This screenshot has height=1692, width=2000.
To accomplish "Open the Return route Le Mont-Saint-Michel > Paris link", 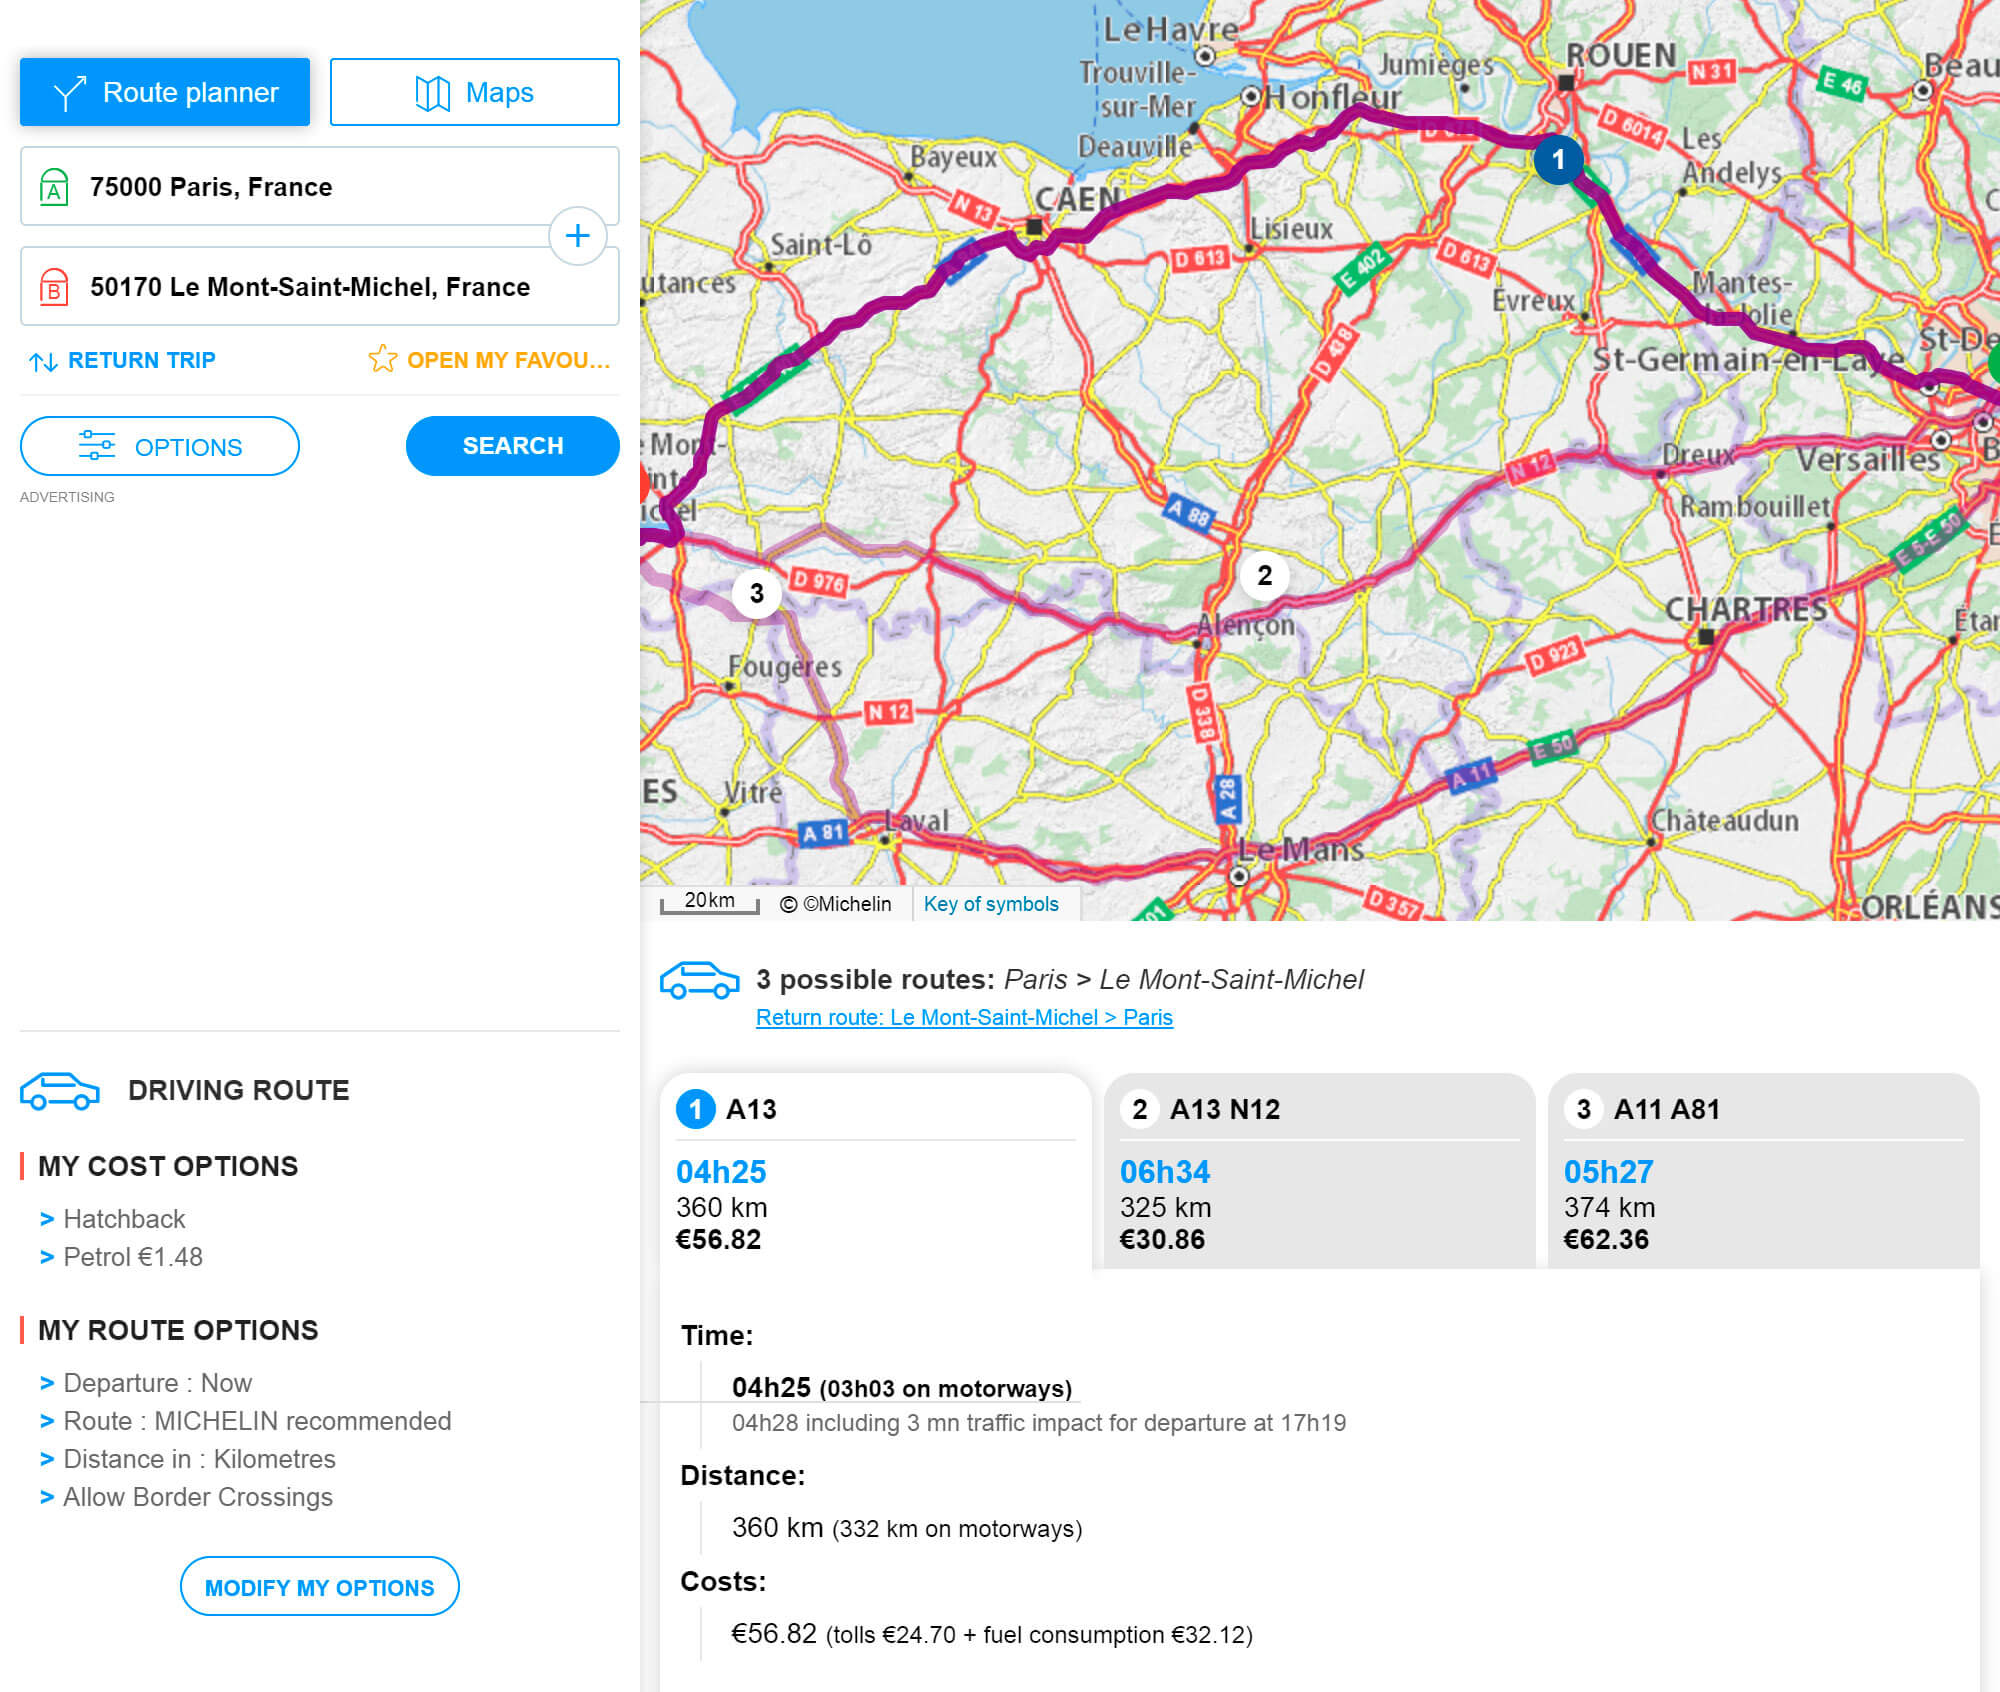I will 964,1017.
